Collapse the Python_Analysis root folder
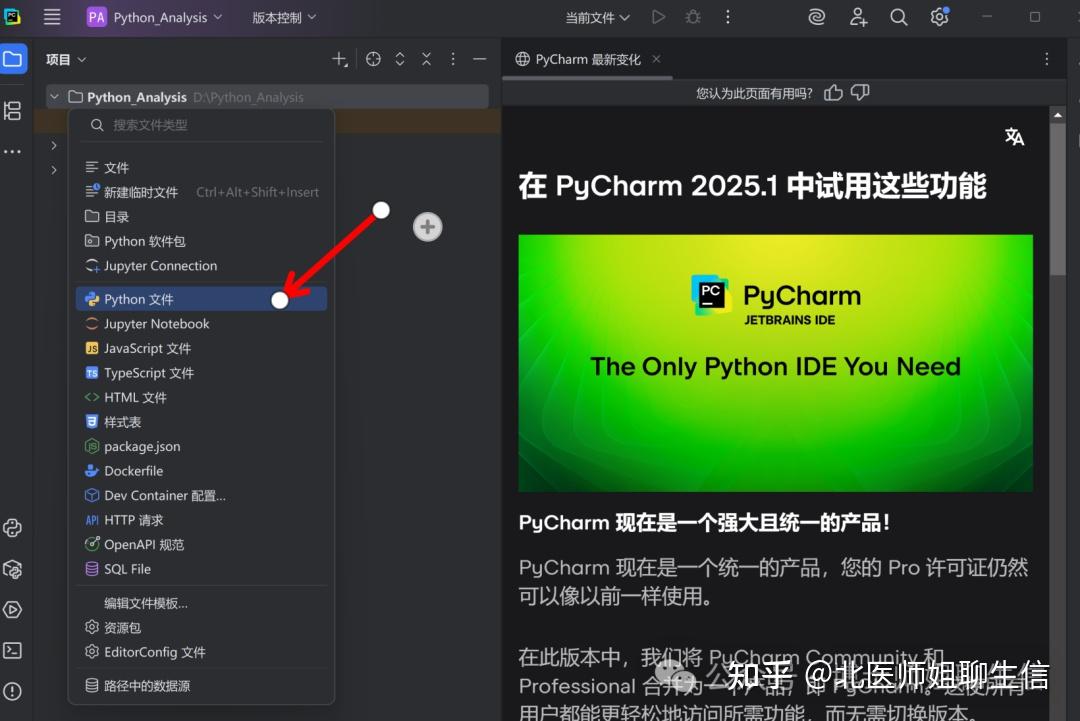The image size is (1080, 721). pyautogui.click(x=54, y=97)
